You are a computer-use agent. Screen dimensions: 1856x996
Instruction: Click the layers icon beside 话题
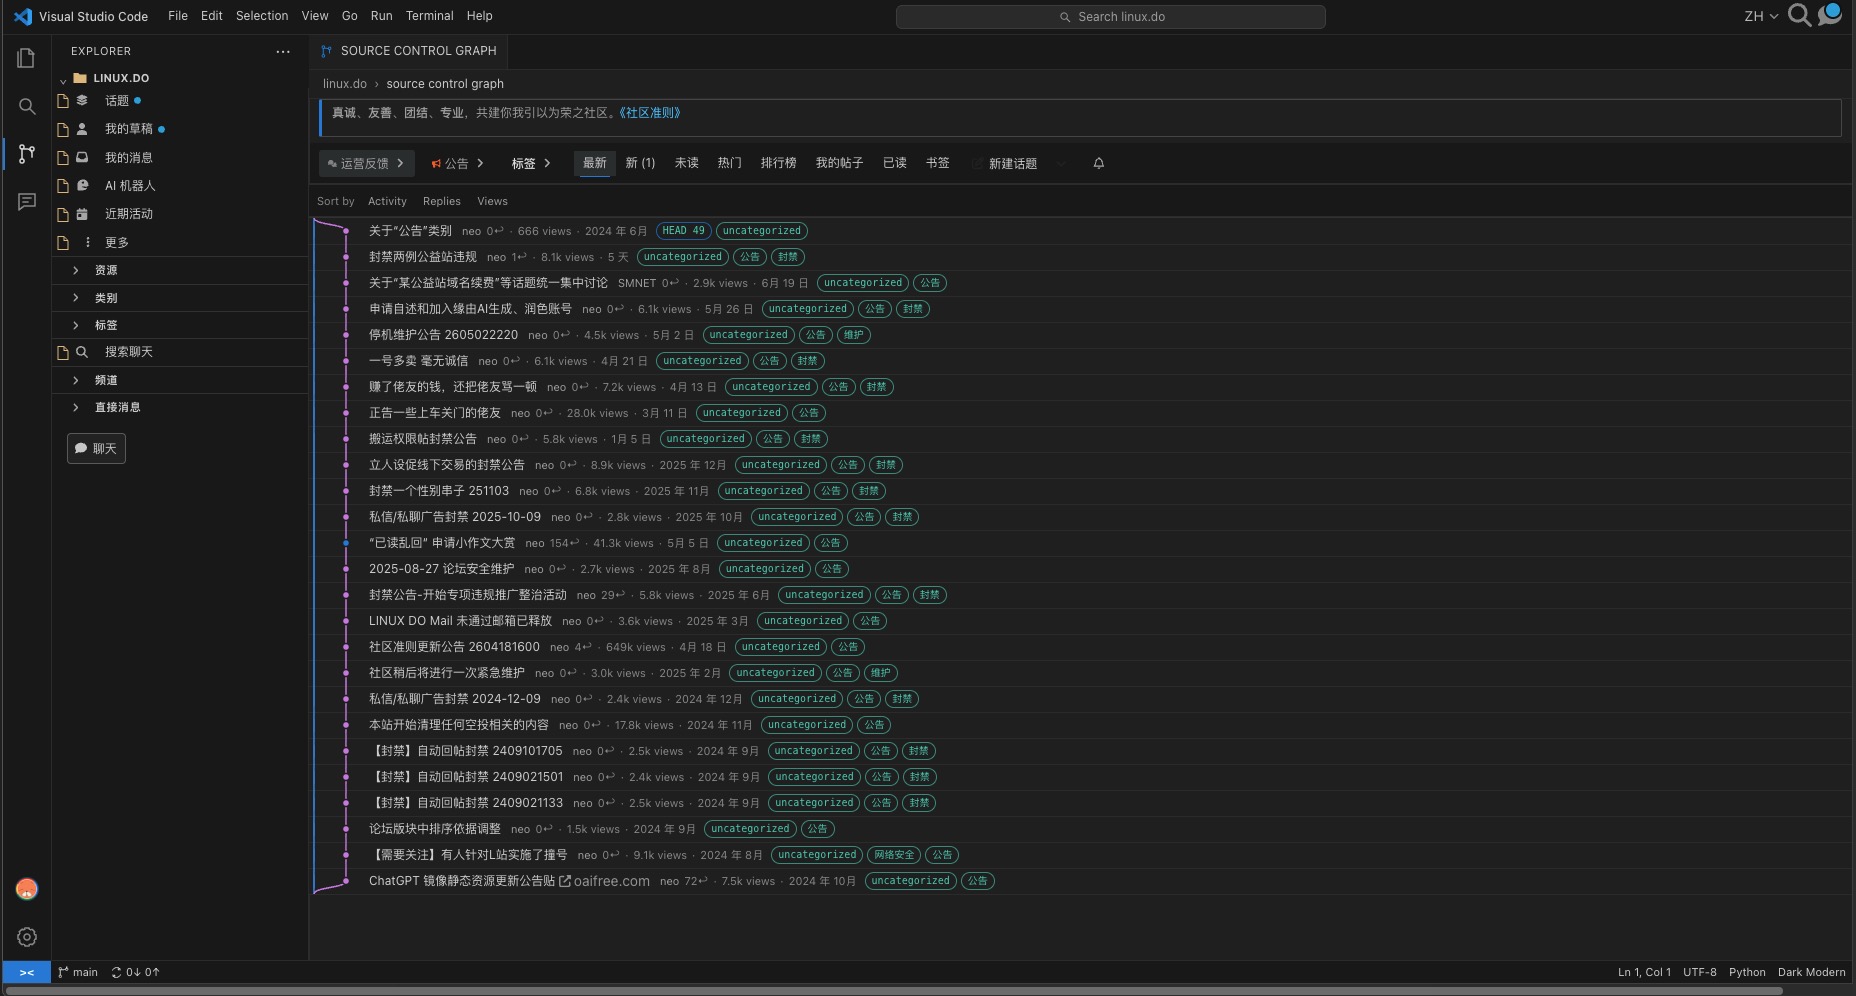tap(83, 100)
